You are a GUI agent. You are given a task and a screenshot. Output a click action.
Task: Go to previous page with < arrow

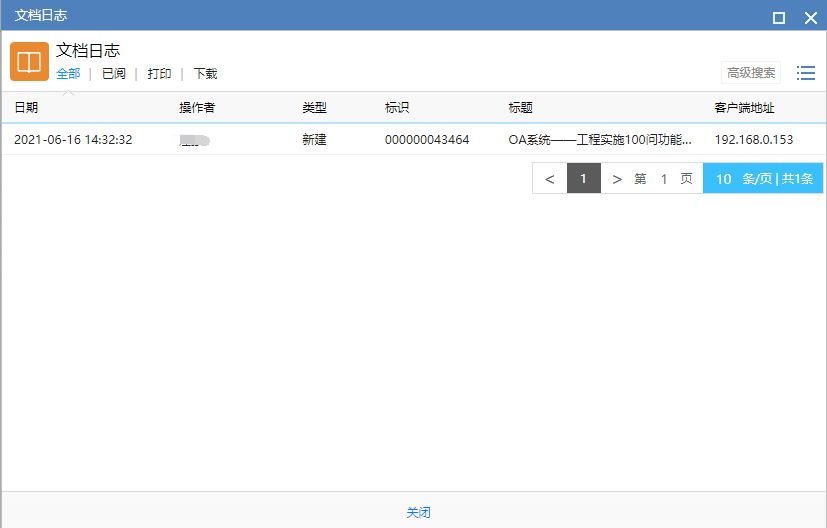(549, 179)
